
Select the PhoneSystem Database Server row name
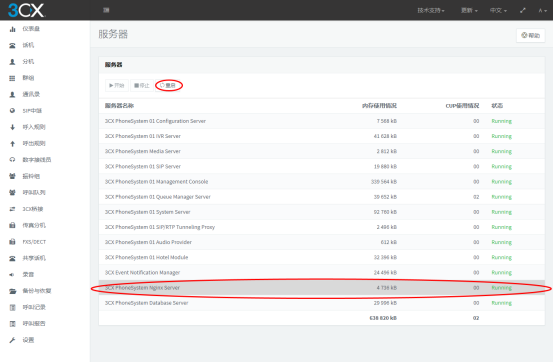pyautogui.click(x=146, y=303)
